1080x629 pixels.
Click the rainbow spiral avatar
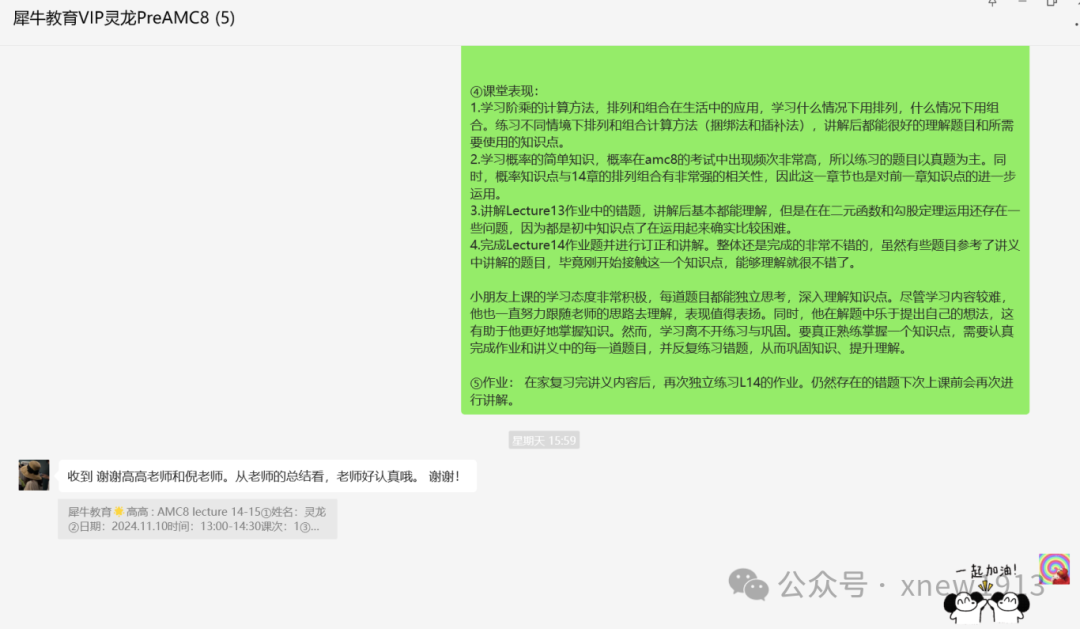coord(1054,569)
